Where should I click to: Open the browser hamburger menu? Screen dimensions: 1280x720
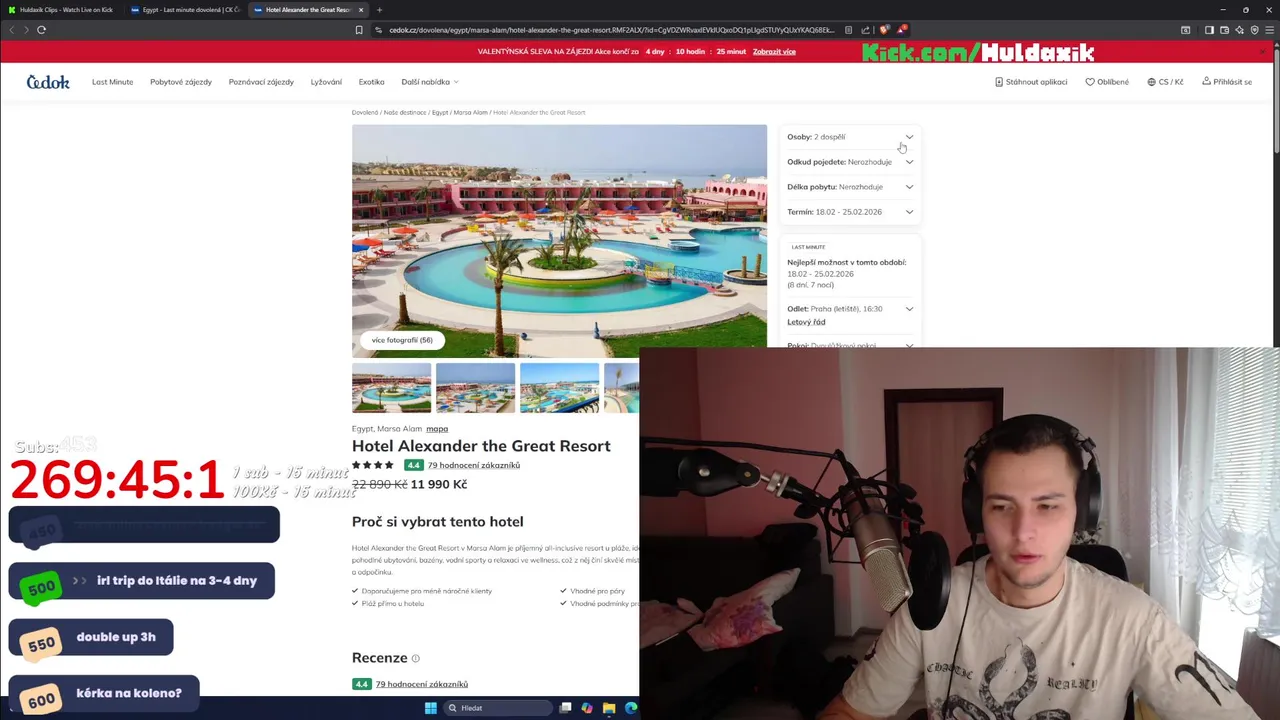coord(1269,30)
